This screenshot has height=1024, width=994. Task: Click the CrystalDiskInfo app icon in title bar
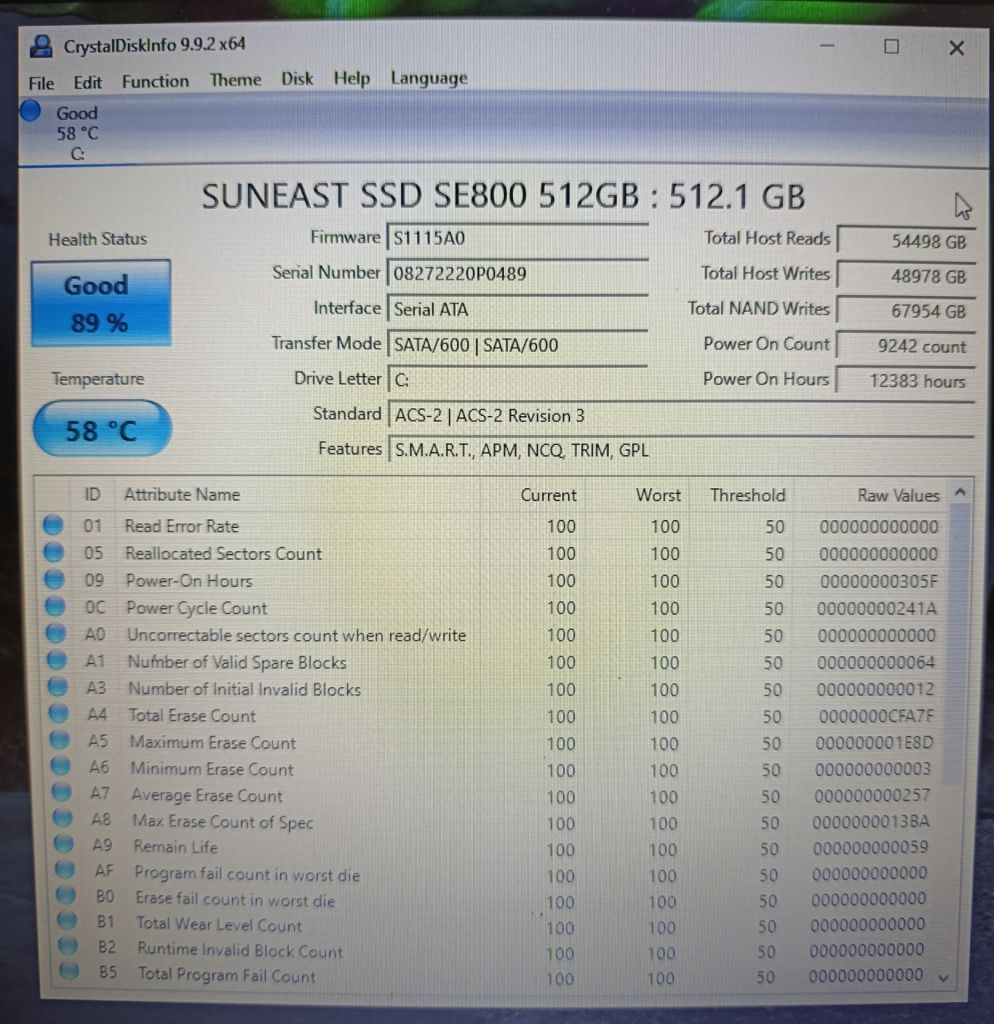pos(41,46)
